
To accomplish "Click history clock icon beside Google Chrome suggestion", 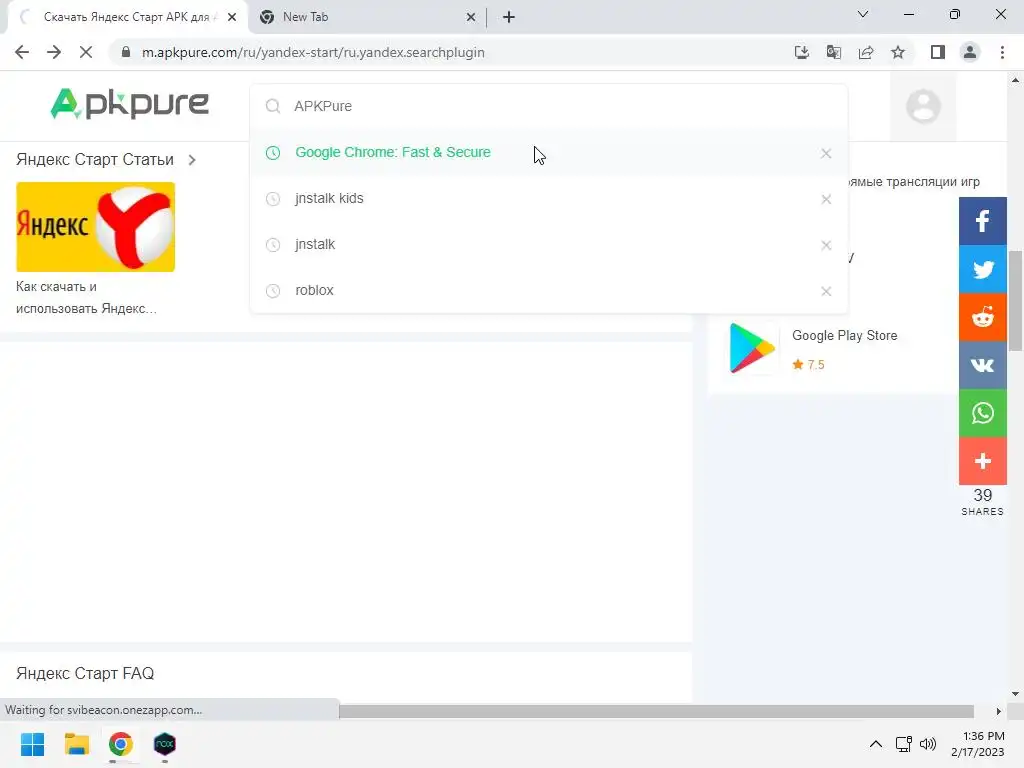I will [273, 153].
